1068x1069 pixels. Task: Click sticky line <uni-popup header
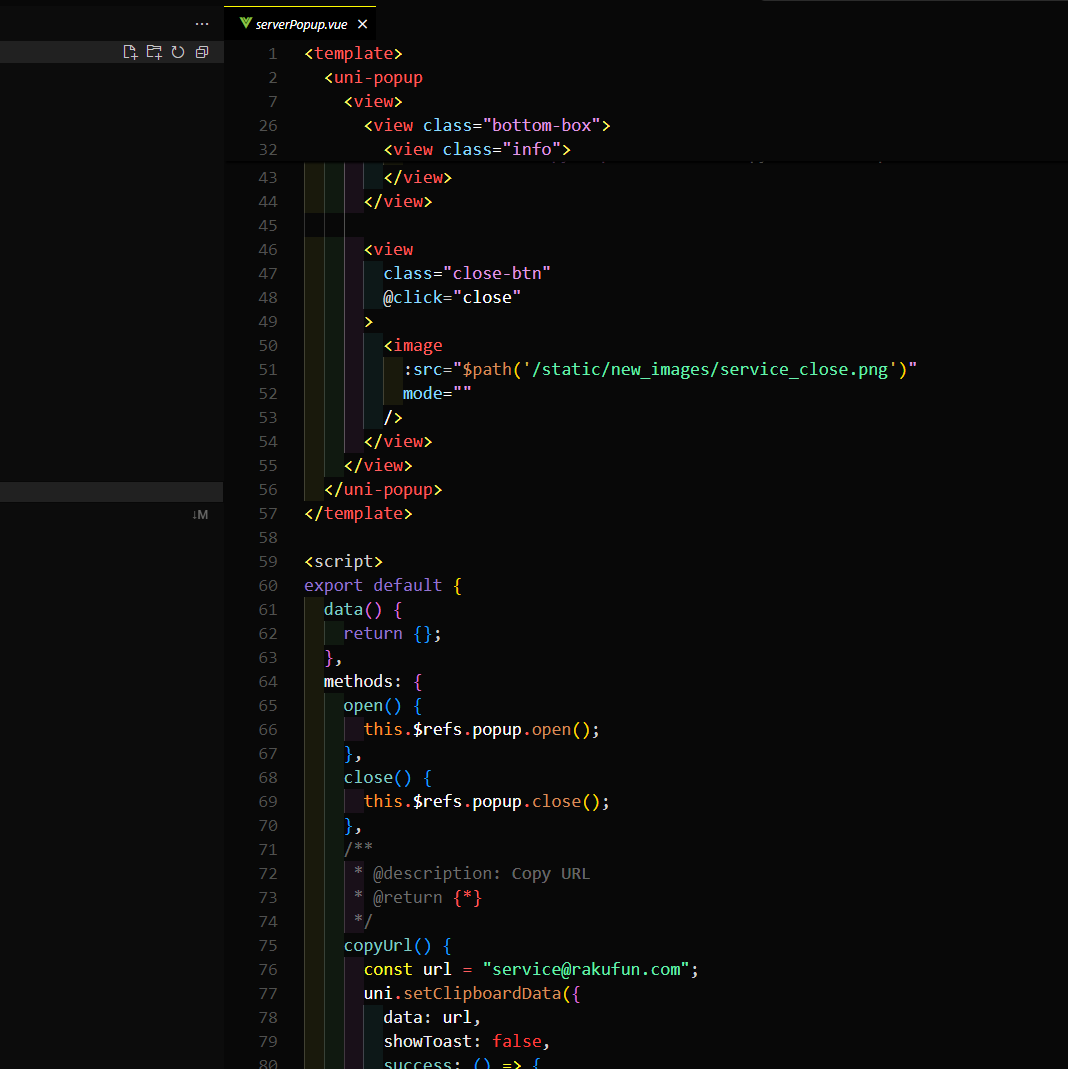pos(373,78)
